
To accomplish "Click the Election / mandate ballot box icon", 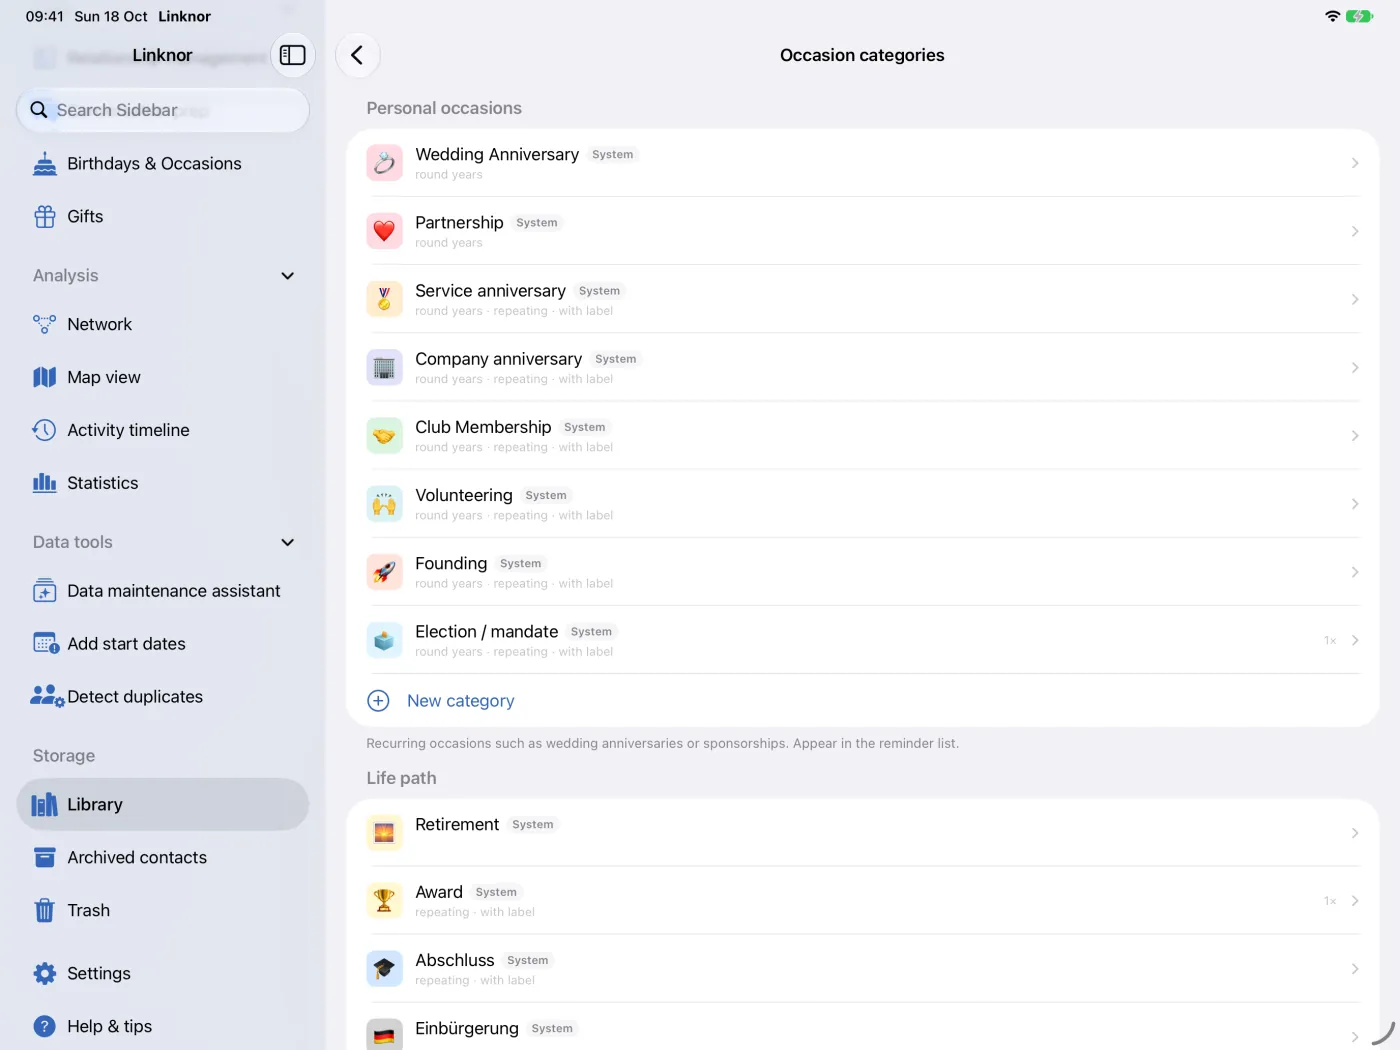I will [x=384, y=640].
